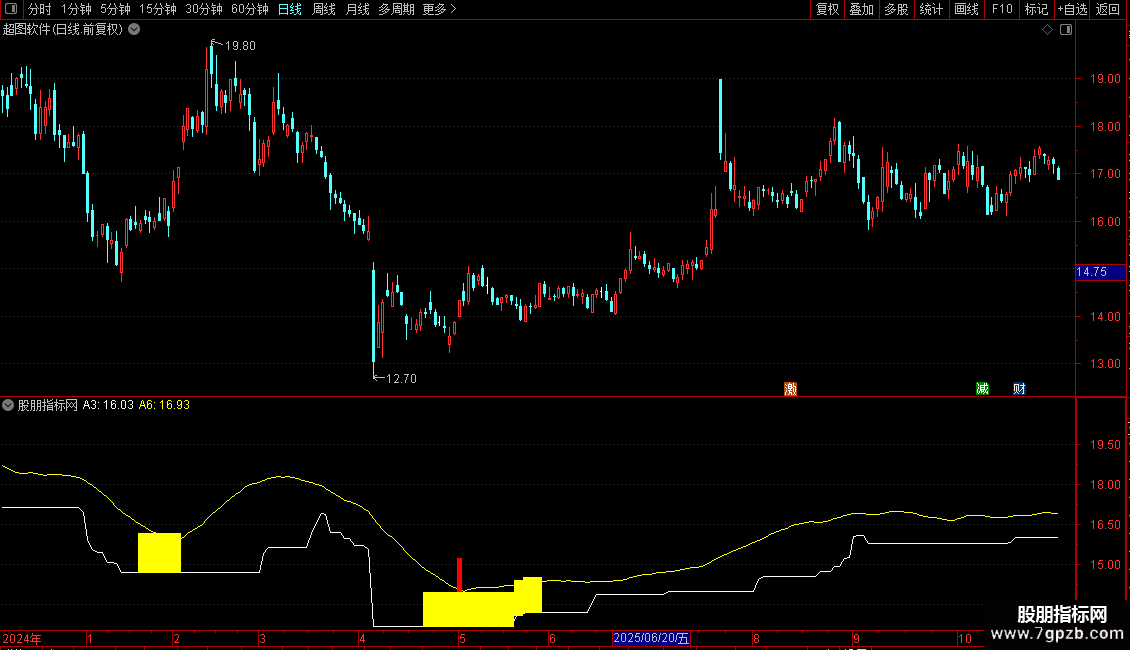
Task: Toggle the 复权 adjustment option
Action: 827,9
